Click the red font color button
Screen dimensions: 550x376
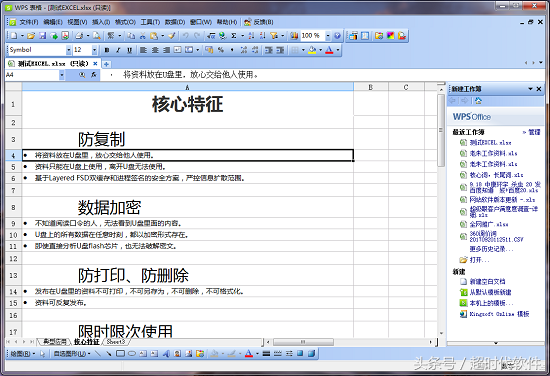pyautogui.click(x=329, y=50)
